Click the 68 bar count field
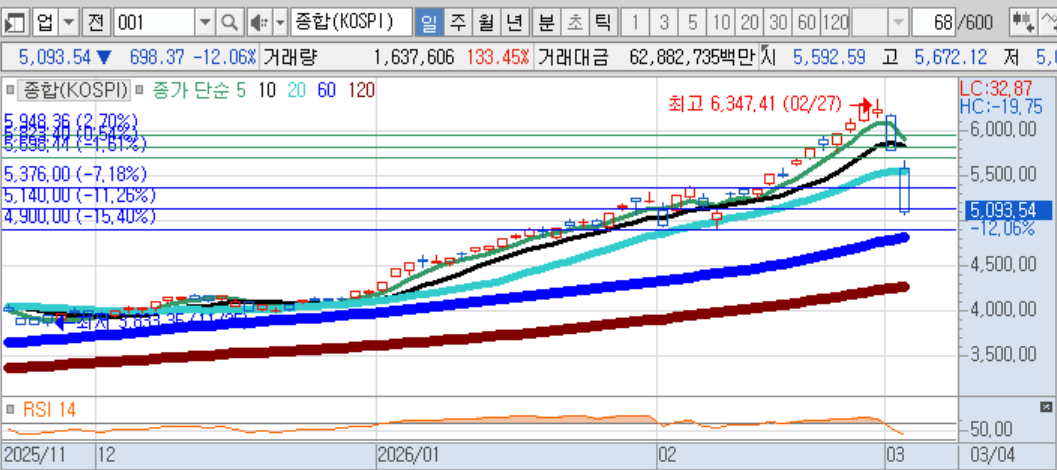This screenshot has height=470, width=1057. (x=934, y=23)
